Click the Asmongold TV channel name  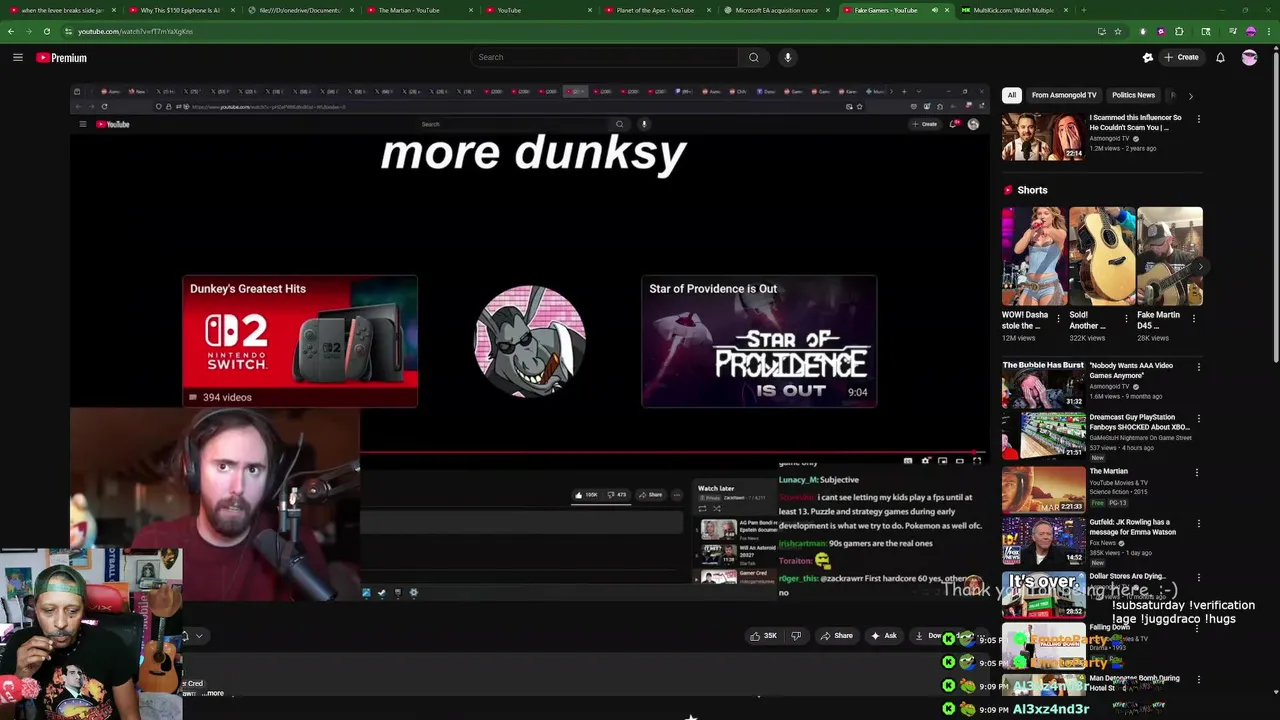tap(1110, 138)
